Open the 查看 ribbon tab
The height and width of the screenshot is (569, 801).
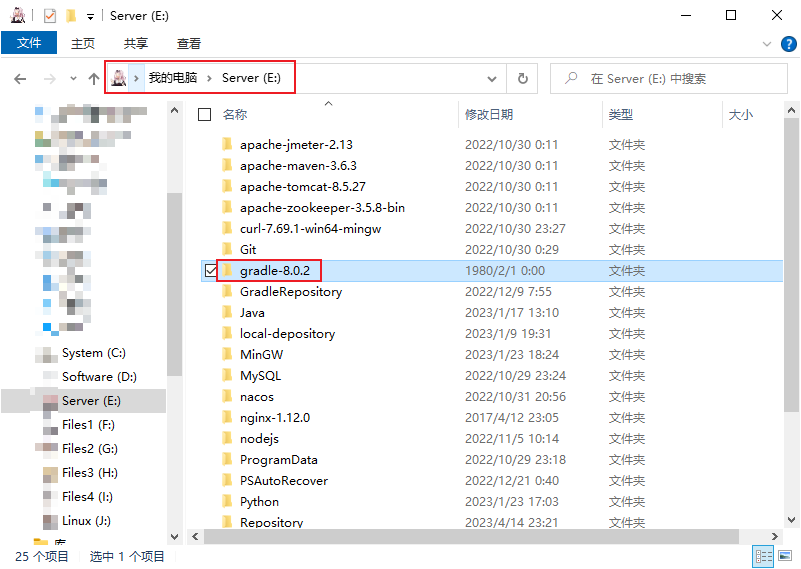(x=189, y=43)
